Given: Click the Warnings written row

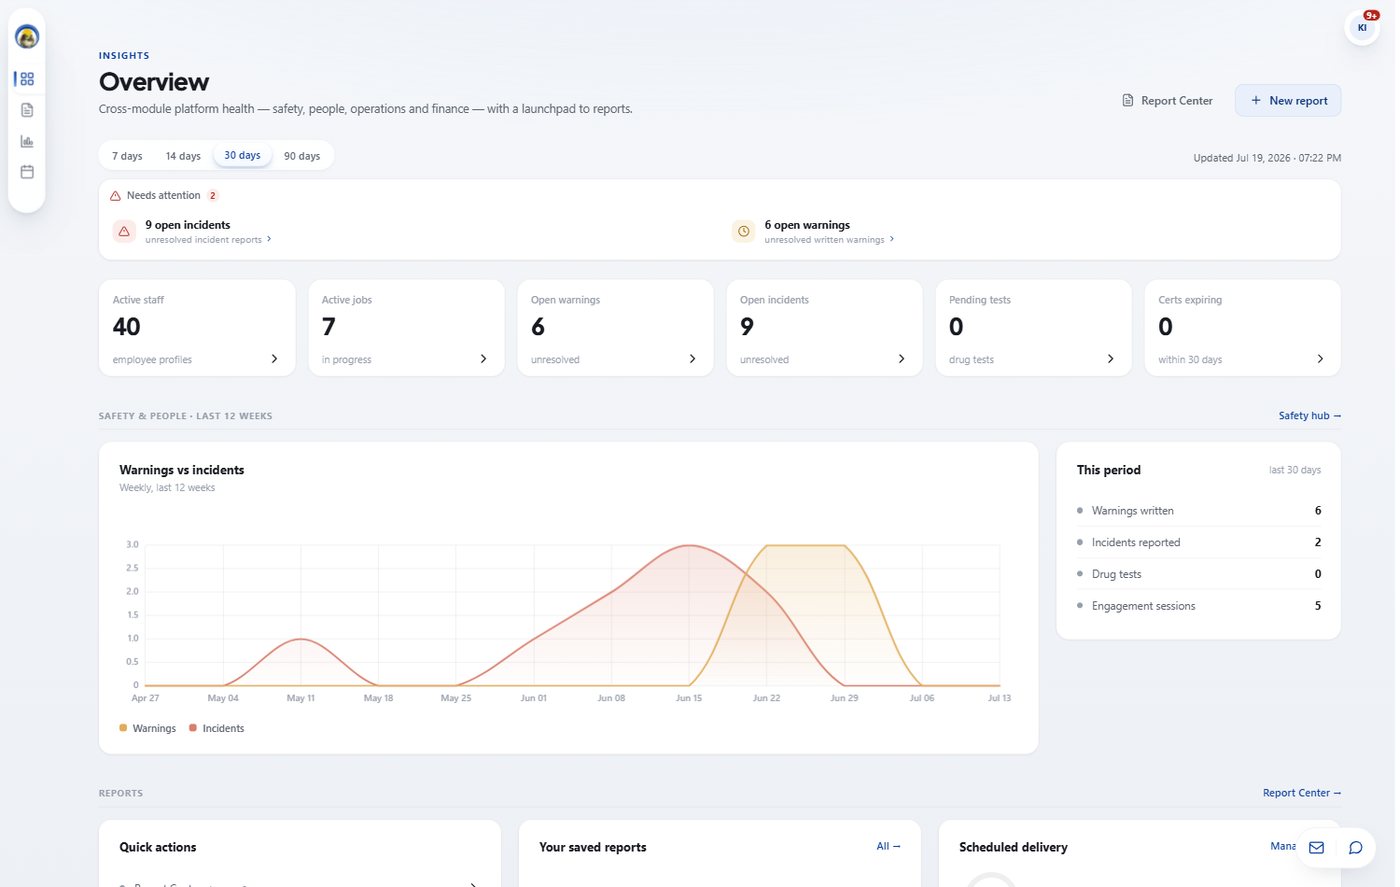Looking at the screenshot, I should [1198, 511].
